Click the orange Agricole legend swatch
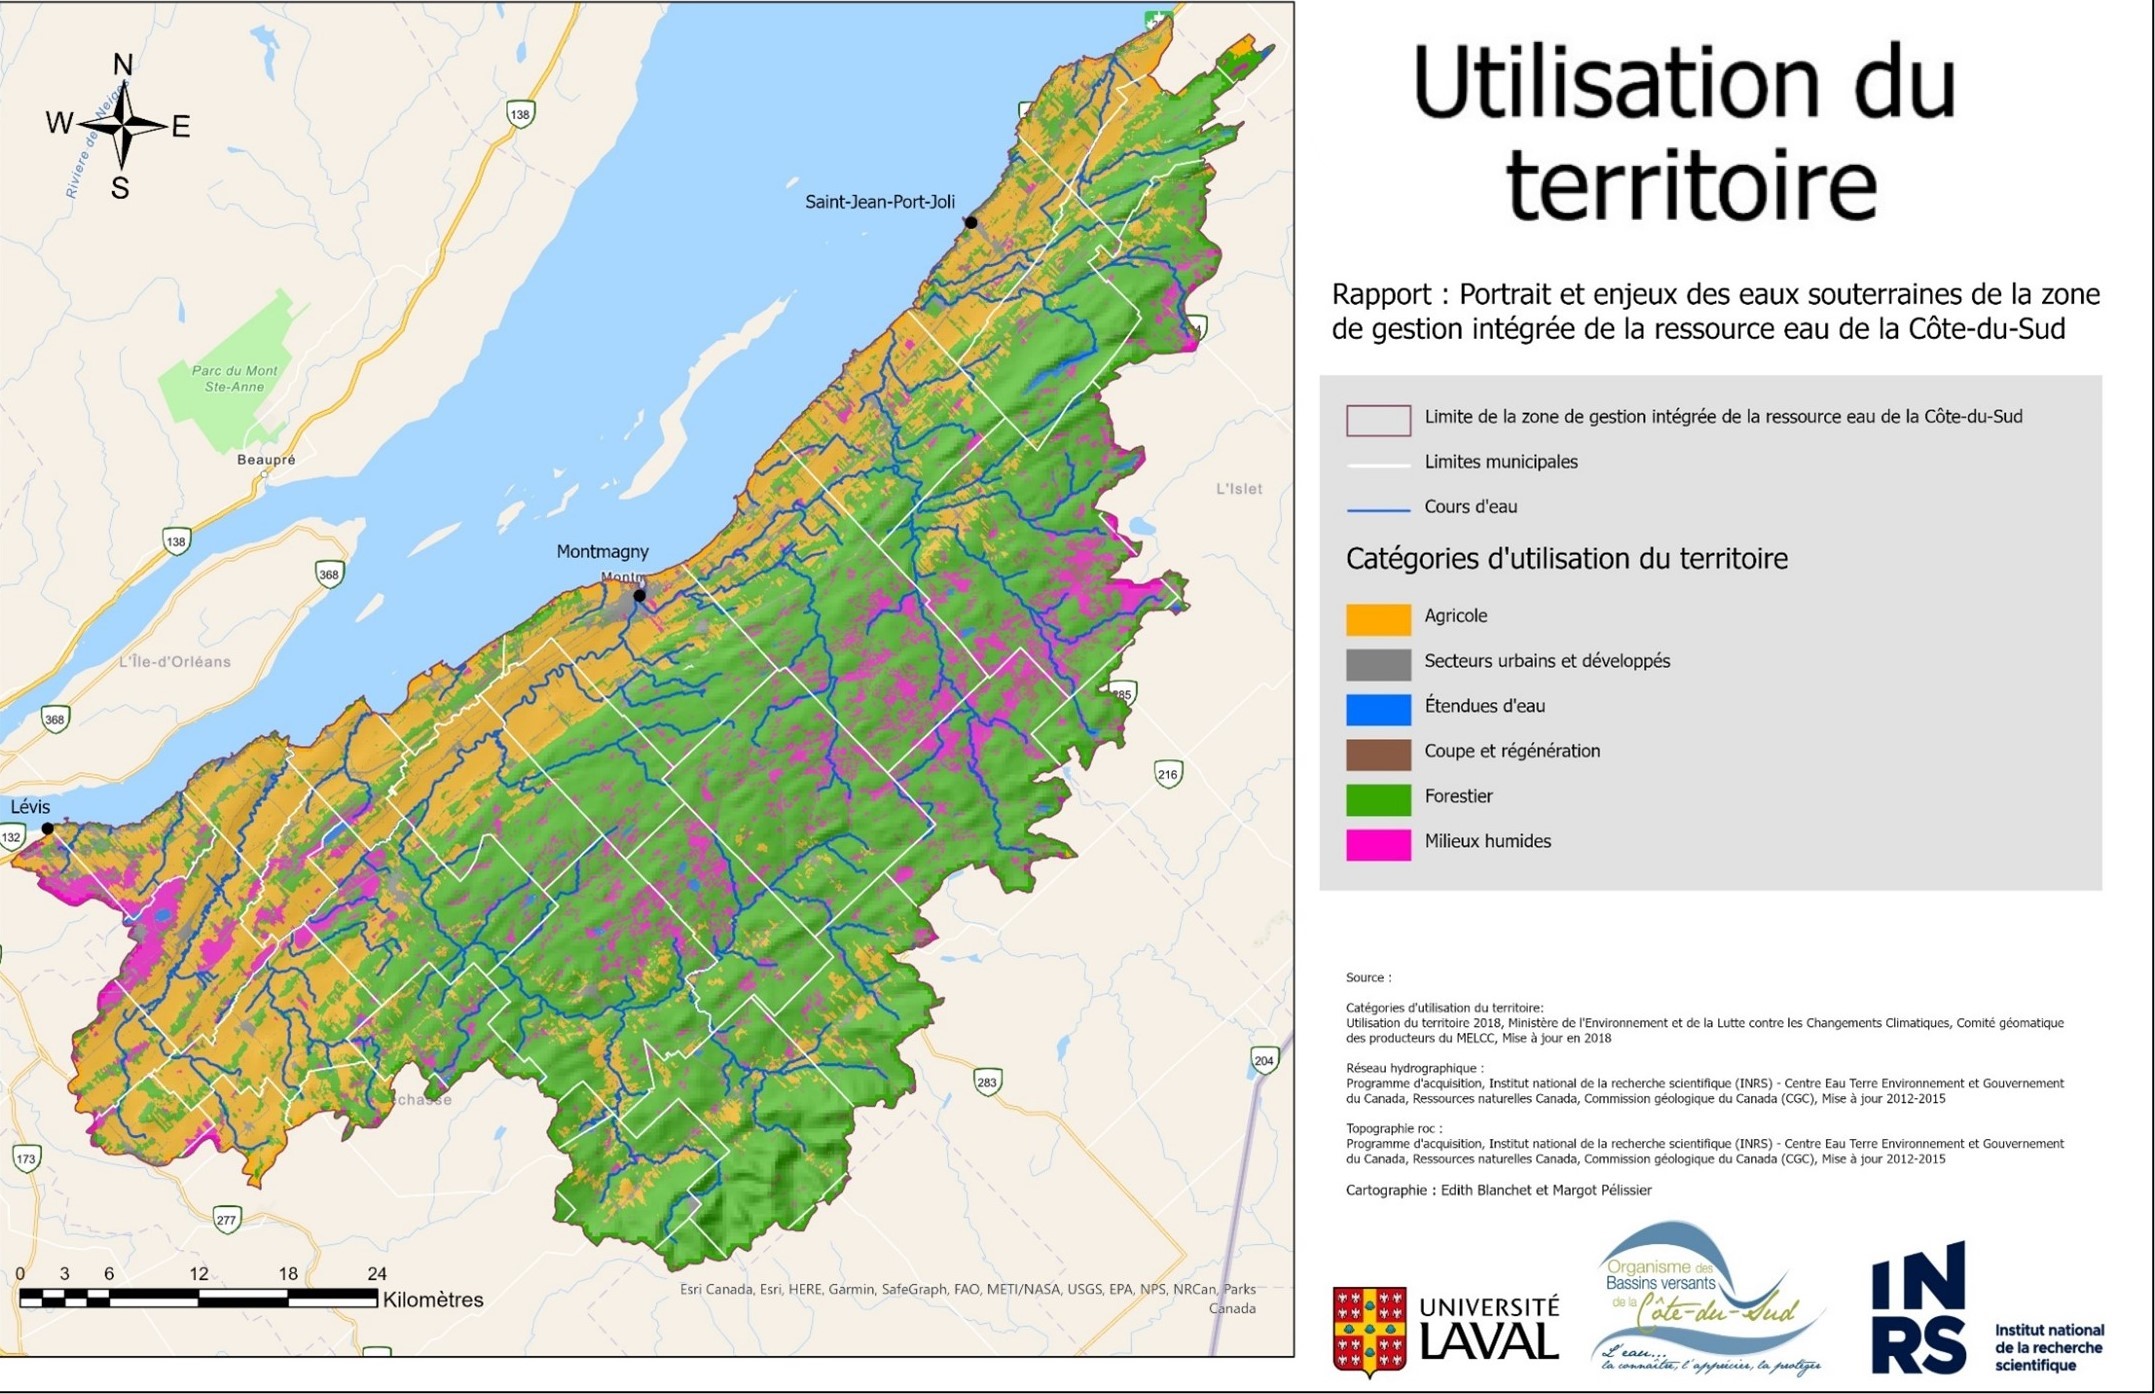Viewport: 2155px width, 1394px height. [1378, 619]
